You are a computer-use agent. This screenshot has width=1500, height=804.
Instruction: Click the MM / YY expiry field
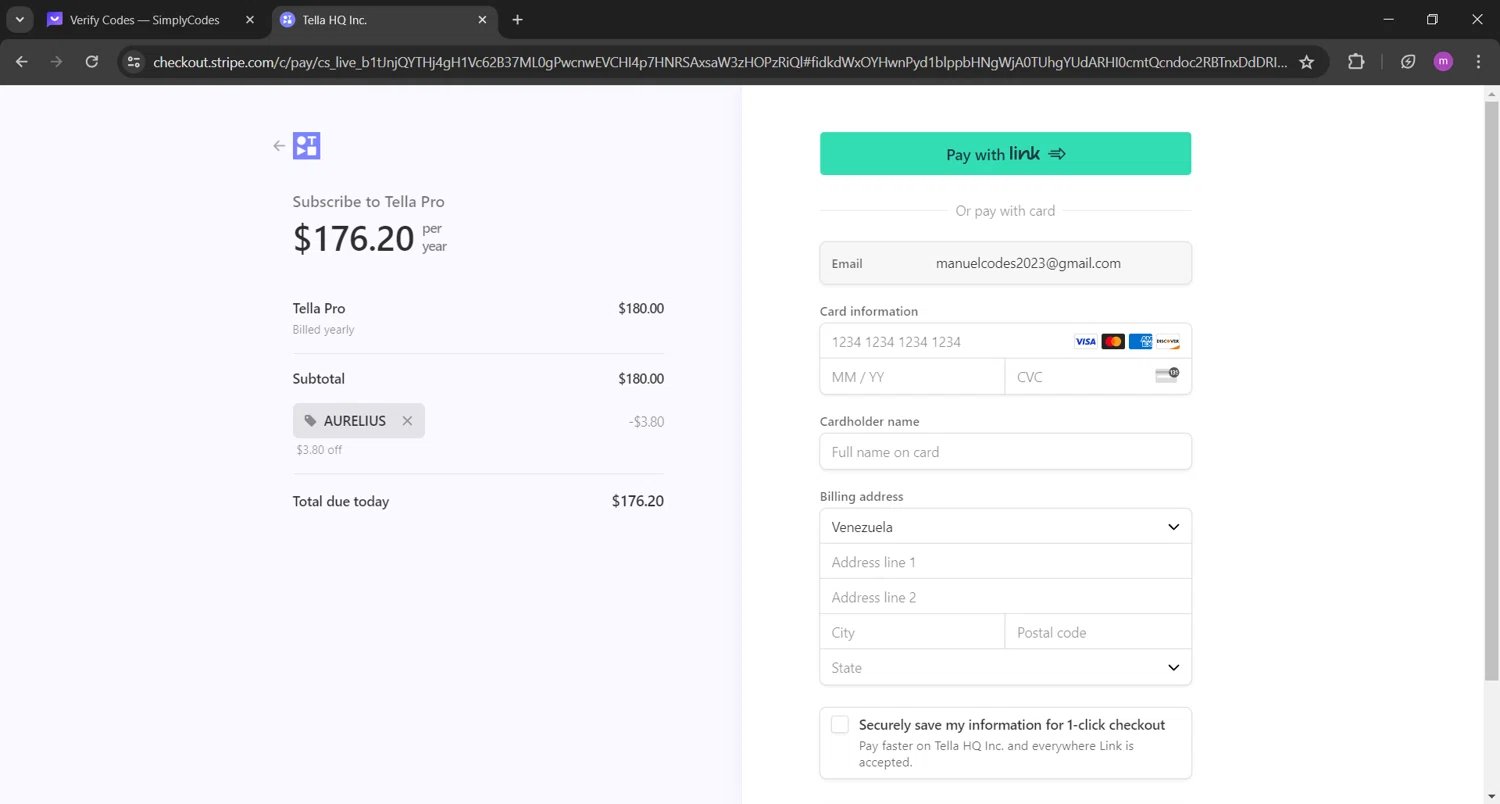(912, 377)
